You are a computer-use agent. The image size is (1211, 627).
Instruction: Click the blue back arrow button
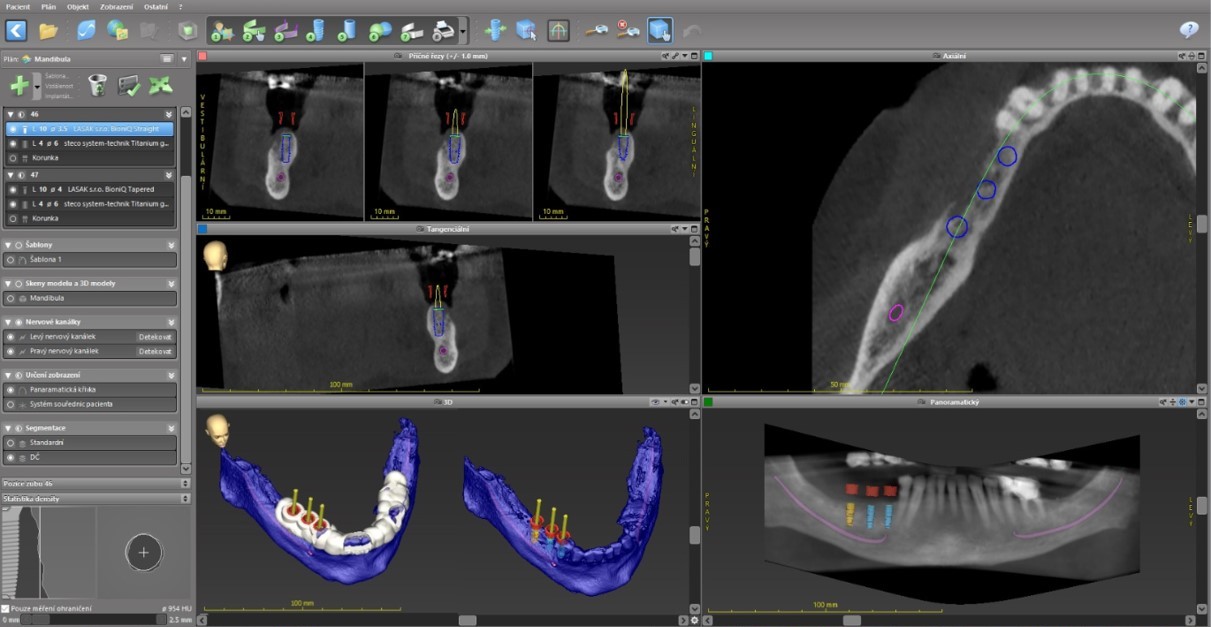(x=16, y=30)
